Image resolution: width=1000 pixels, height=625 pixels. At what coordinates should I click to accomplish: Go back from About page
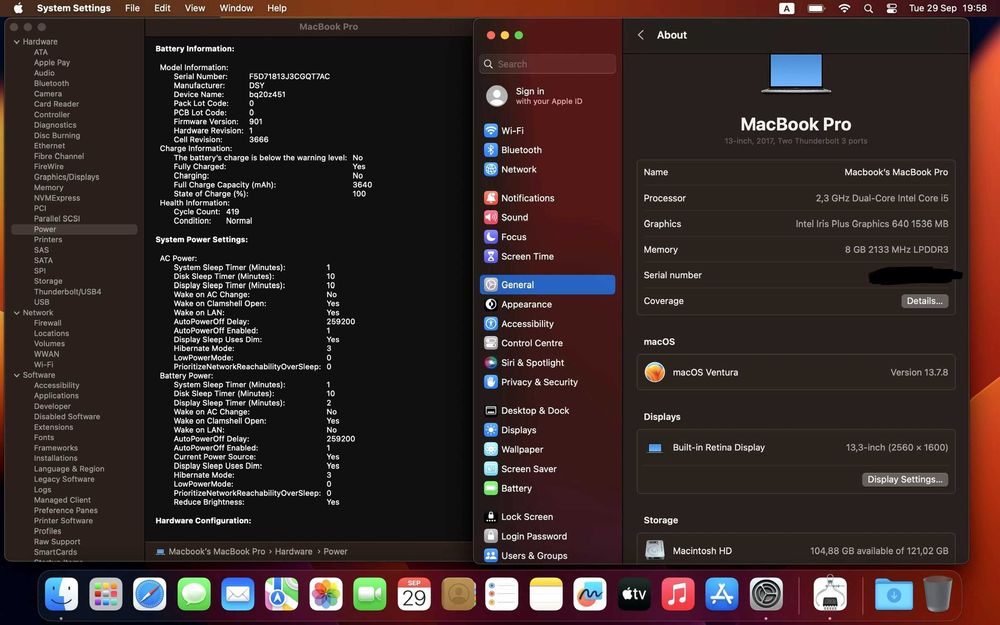pos(641,35)
